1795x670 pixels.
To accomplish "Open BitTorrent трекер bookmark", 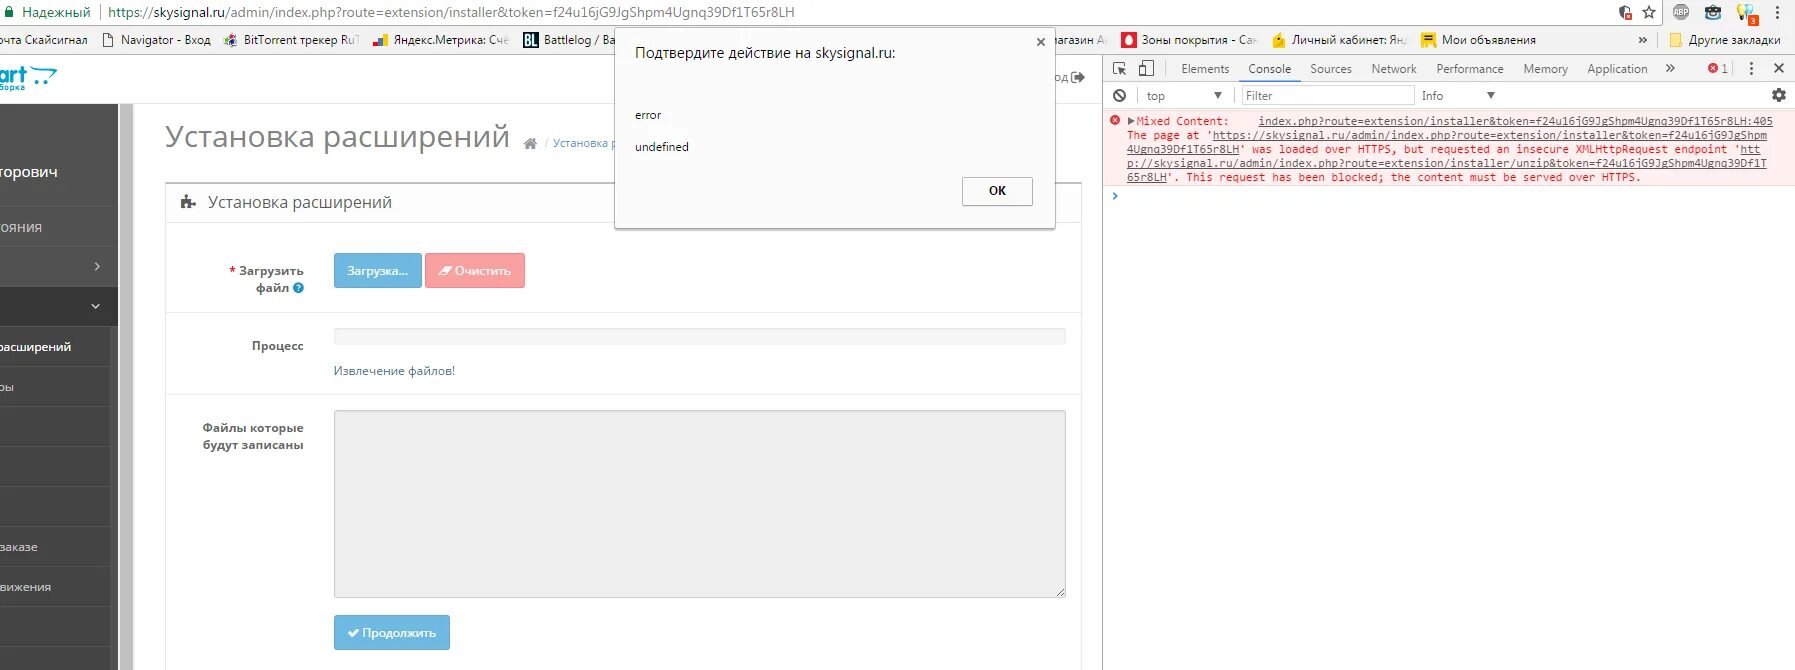I will (x=291, y=40).
